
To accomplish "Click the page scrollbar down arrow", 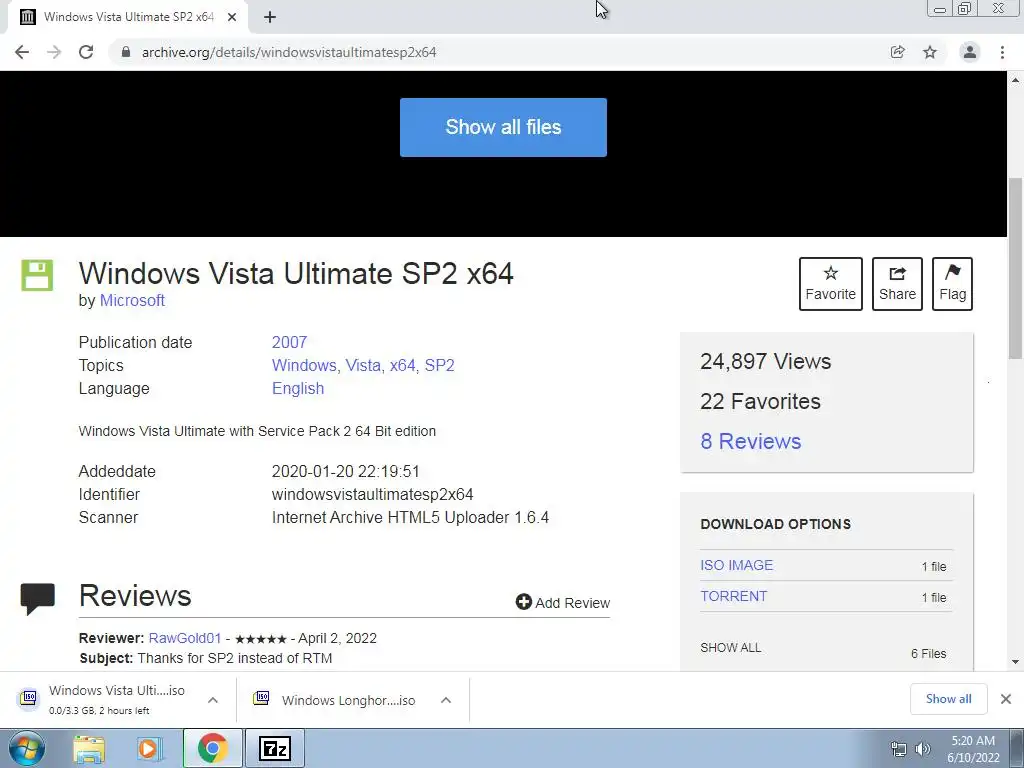I will [1016, 662].
